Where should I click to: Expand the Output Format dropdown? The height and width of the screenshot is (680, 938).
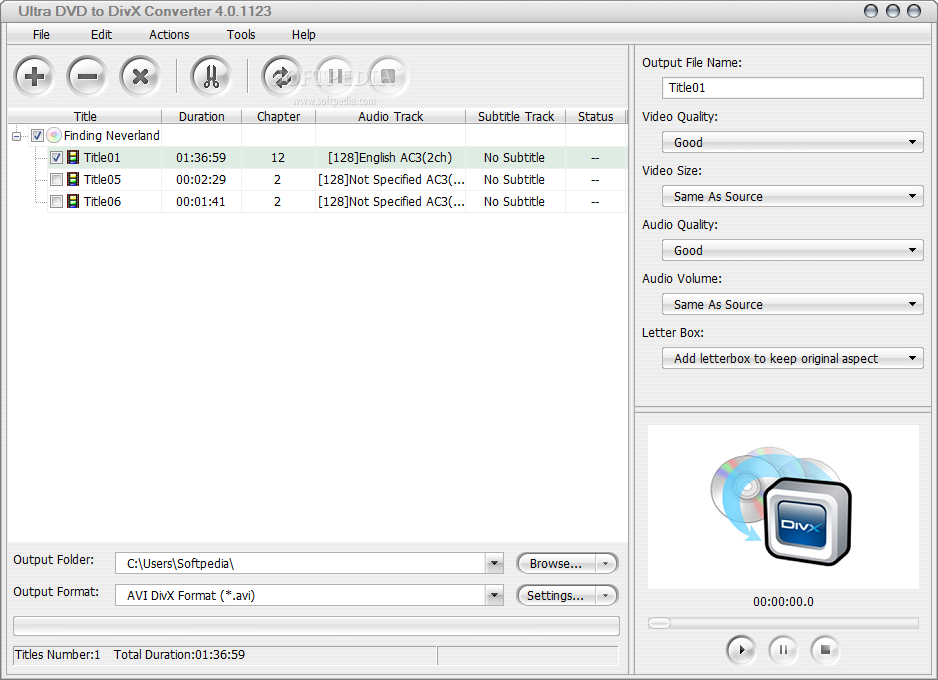click(494, 596)
